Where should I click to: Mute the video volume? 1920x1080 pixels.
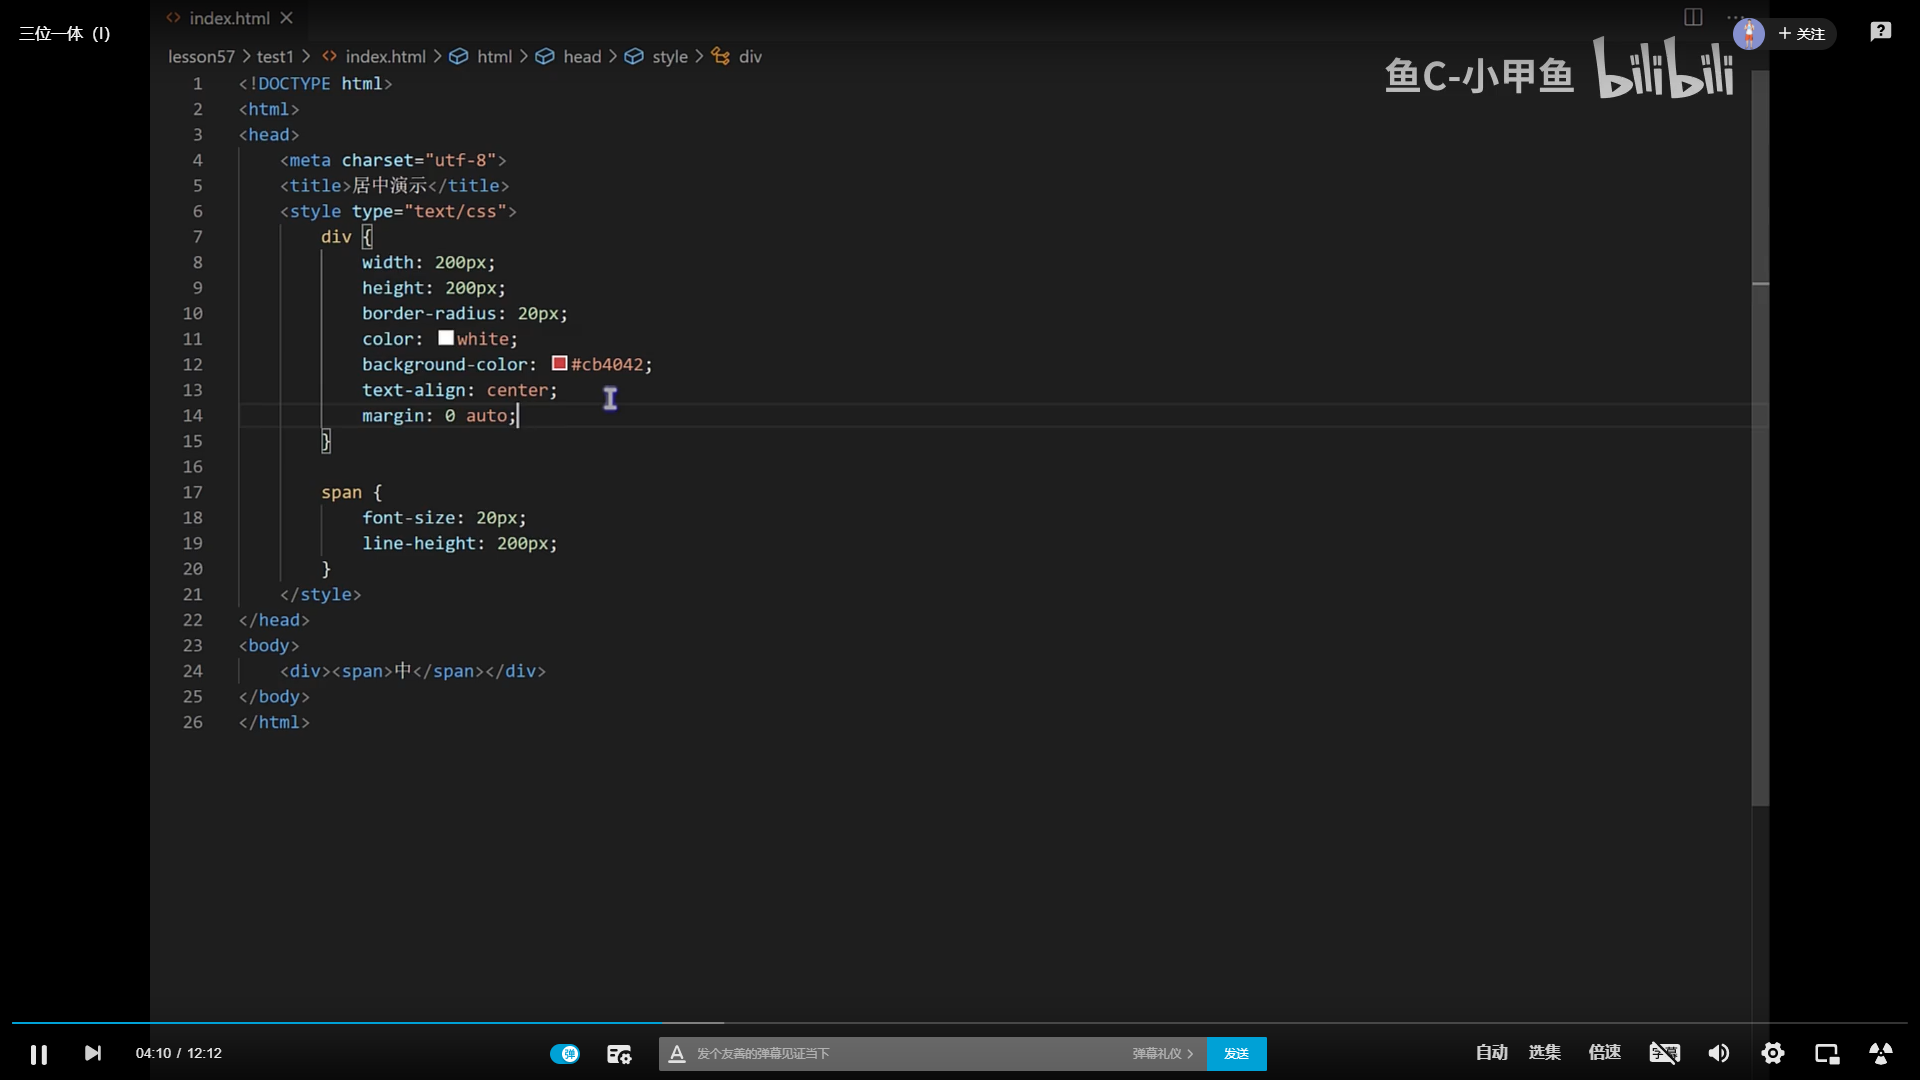1719,1053
